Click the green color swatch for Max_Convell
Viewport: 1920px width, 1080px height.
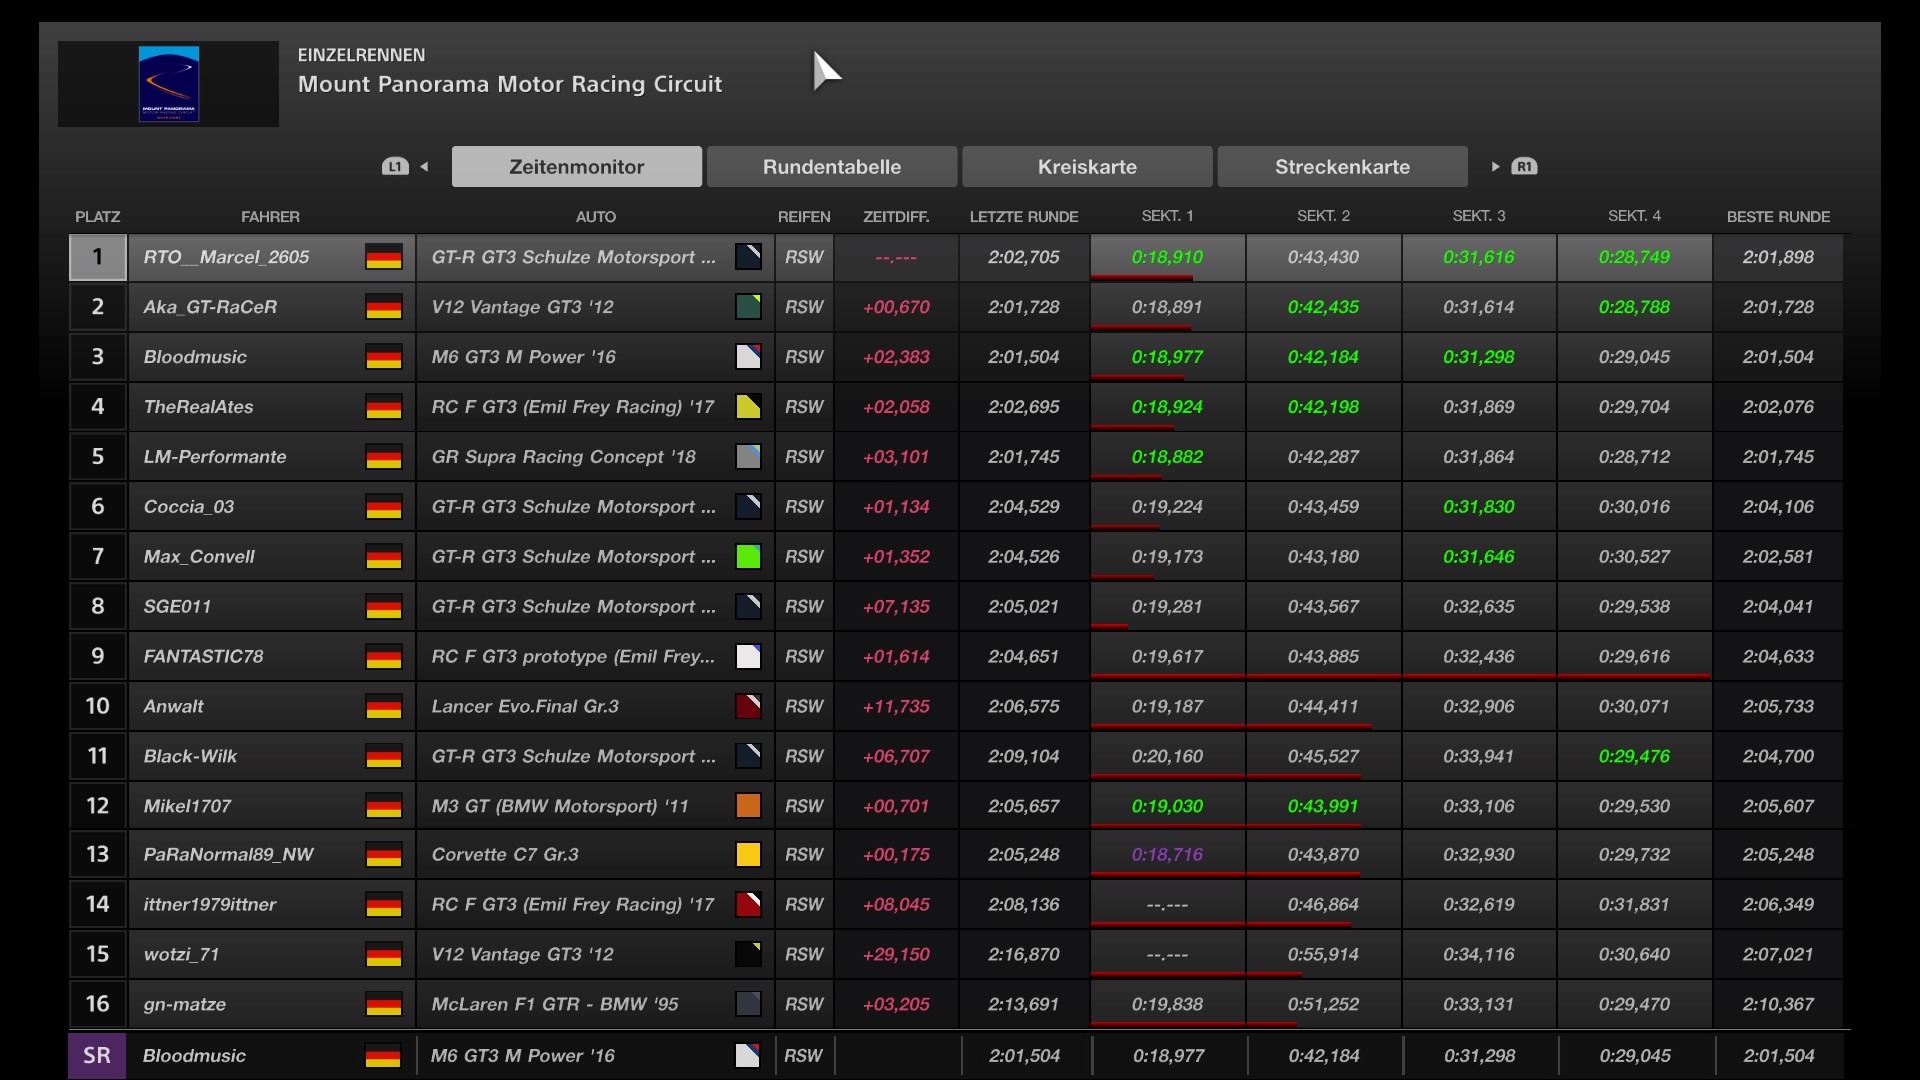pos(748,557)
